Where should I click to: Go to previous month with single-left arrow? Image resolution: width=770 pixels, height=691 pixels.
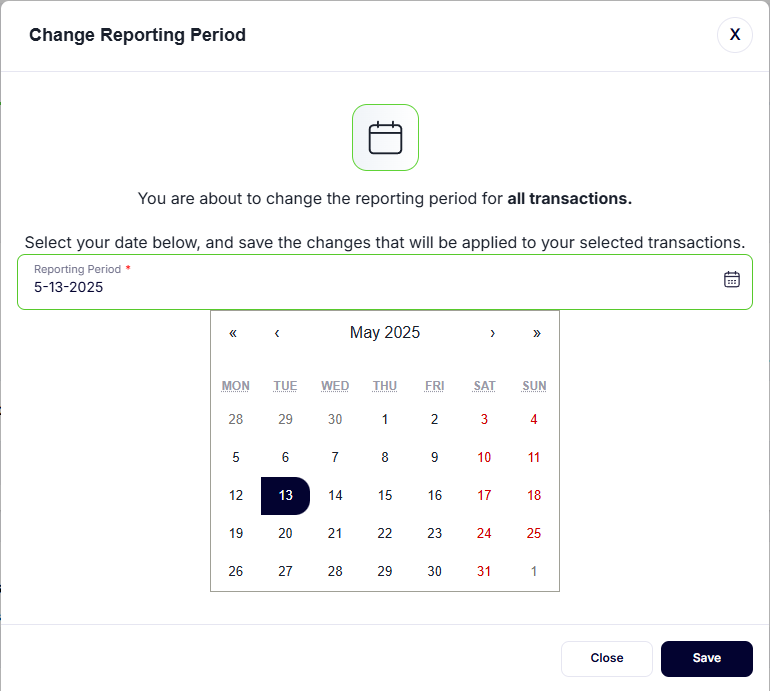[x=277, y=333]
